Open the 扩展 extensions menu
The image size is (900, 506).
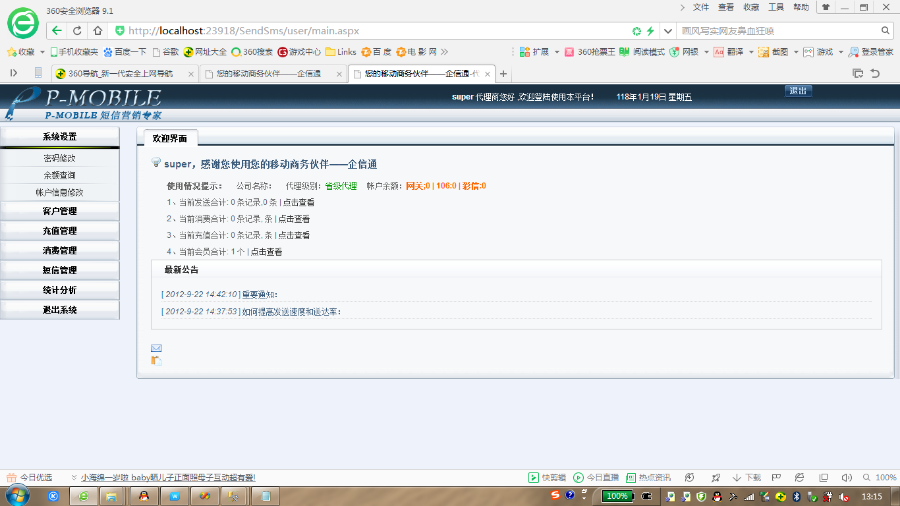click(539, 52)
